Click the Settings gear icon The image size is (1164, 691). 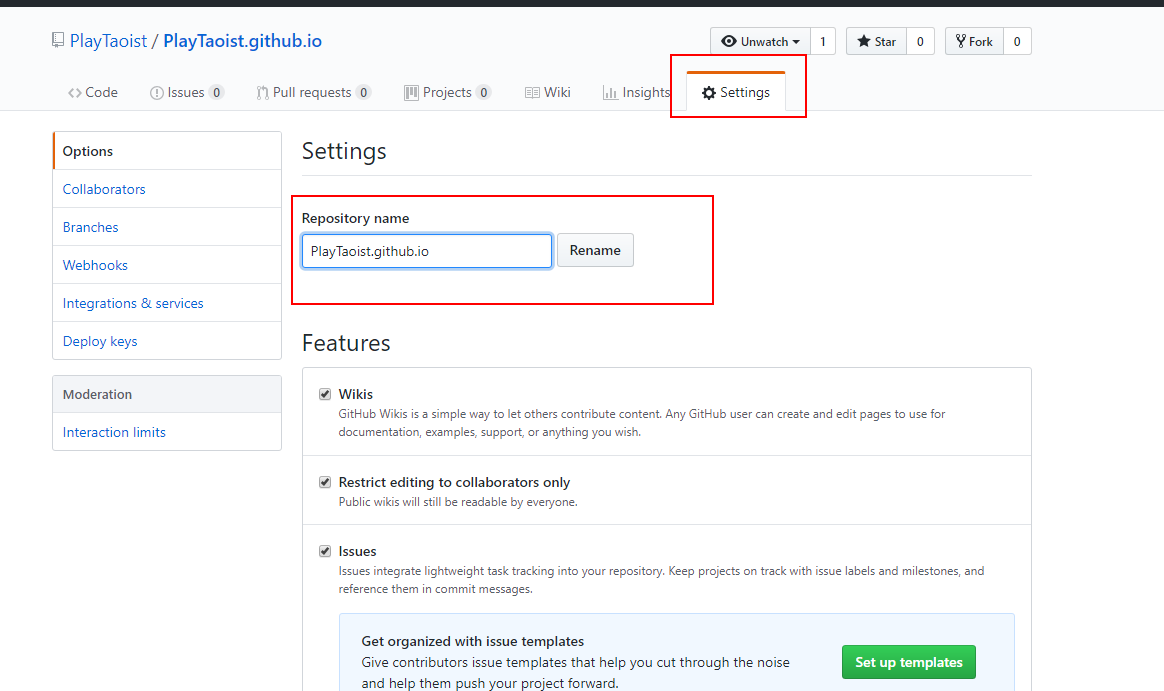[709, 93]
